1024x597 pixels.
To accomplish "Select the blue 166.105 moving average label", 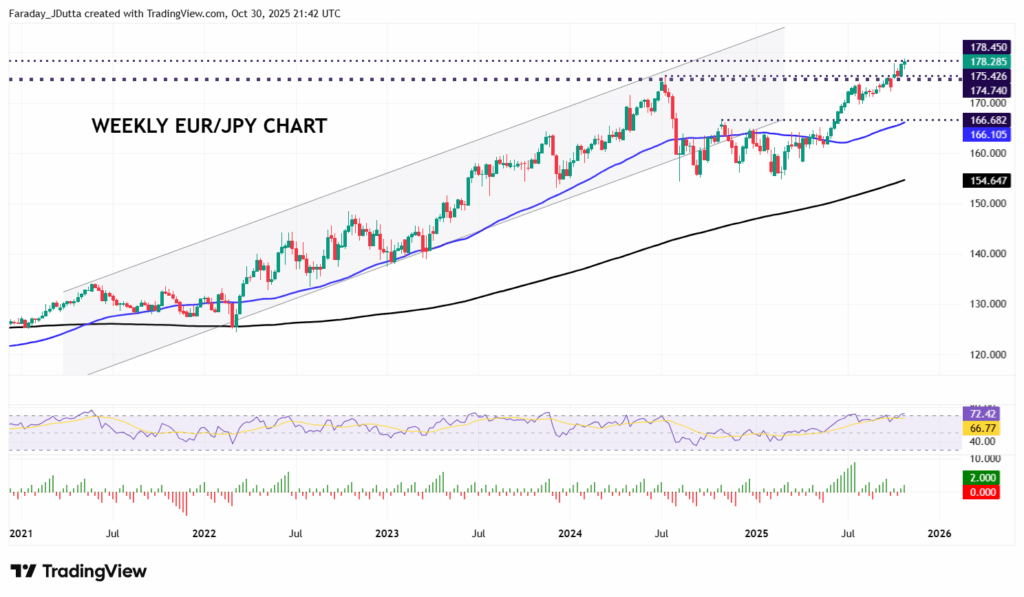I will click(x=985, y=135).
